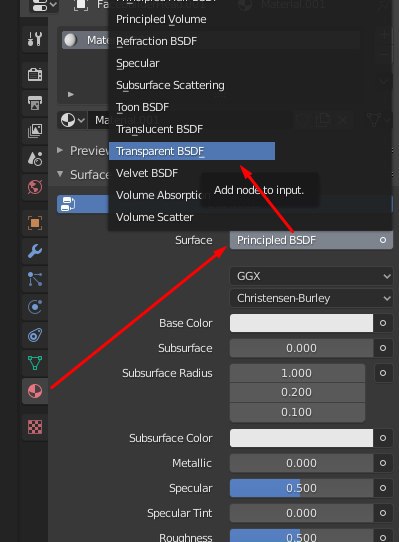Click Specular node link dot
Screen dimensions: 399x542
point(383,488)
